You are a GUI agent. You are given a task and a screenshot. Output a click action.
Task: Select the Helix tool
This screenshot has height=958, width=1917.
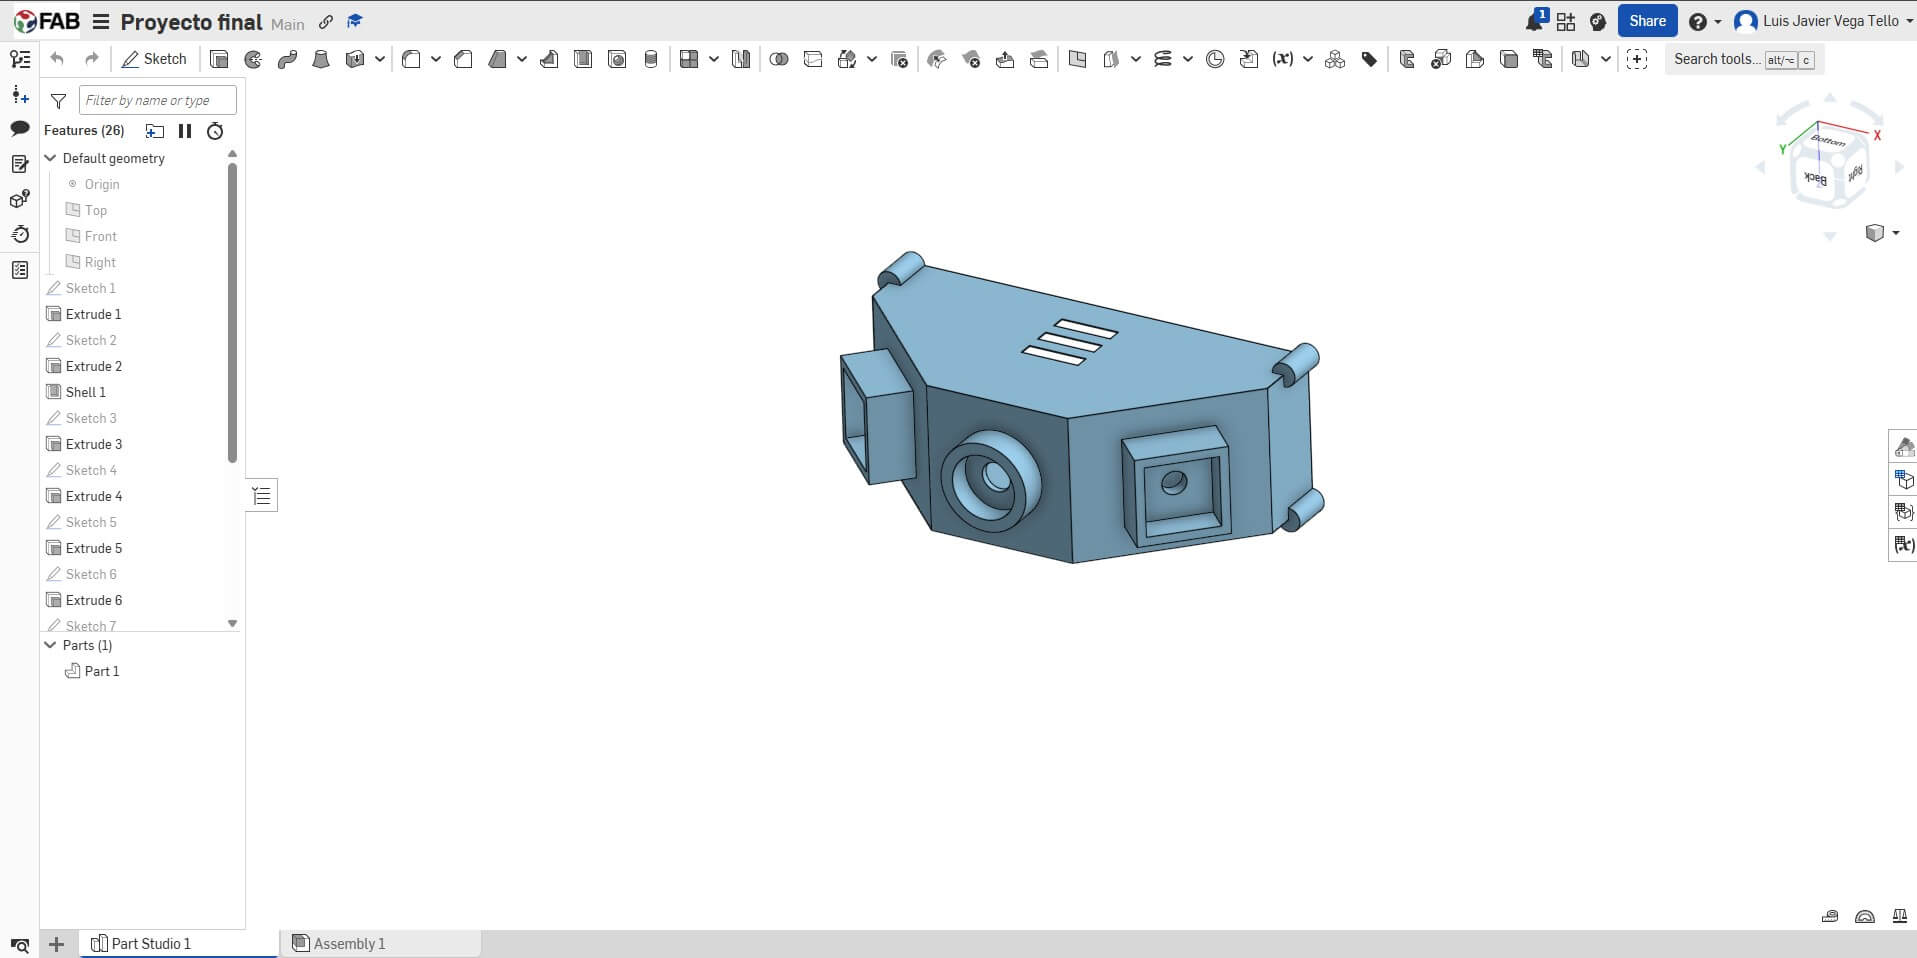point(1164,59)
